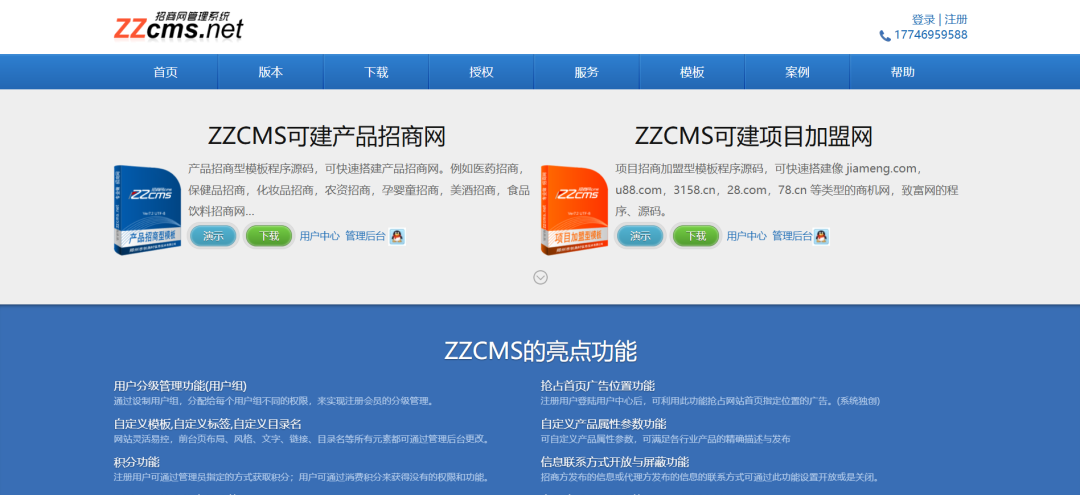
Task: Click heading ZZCMS可建产品招商网
Action: point(326,136)
